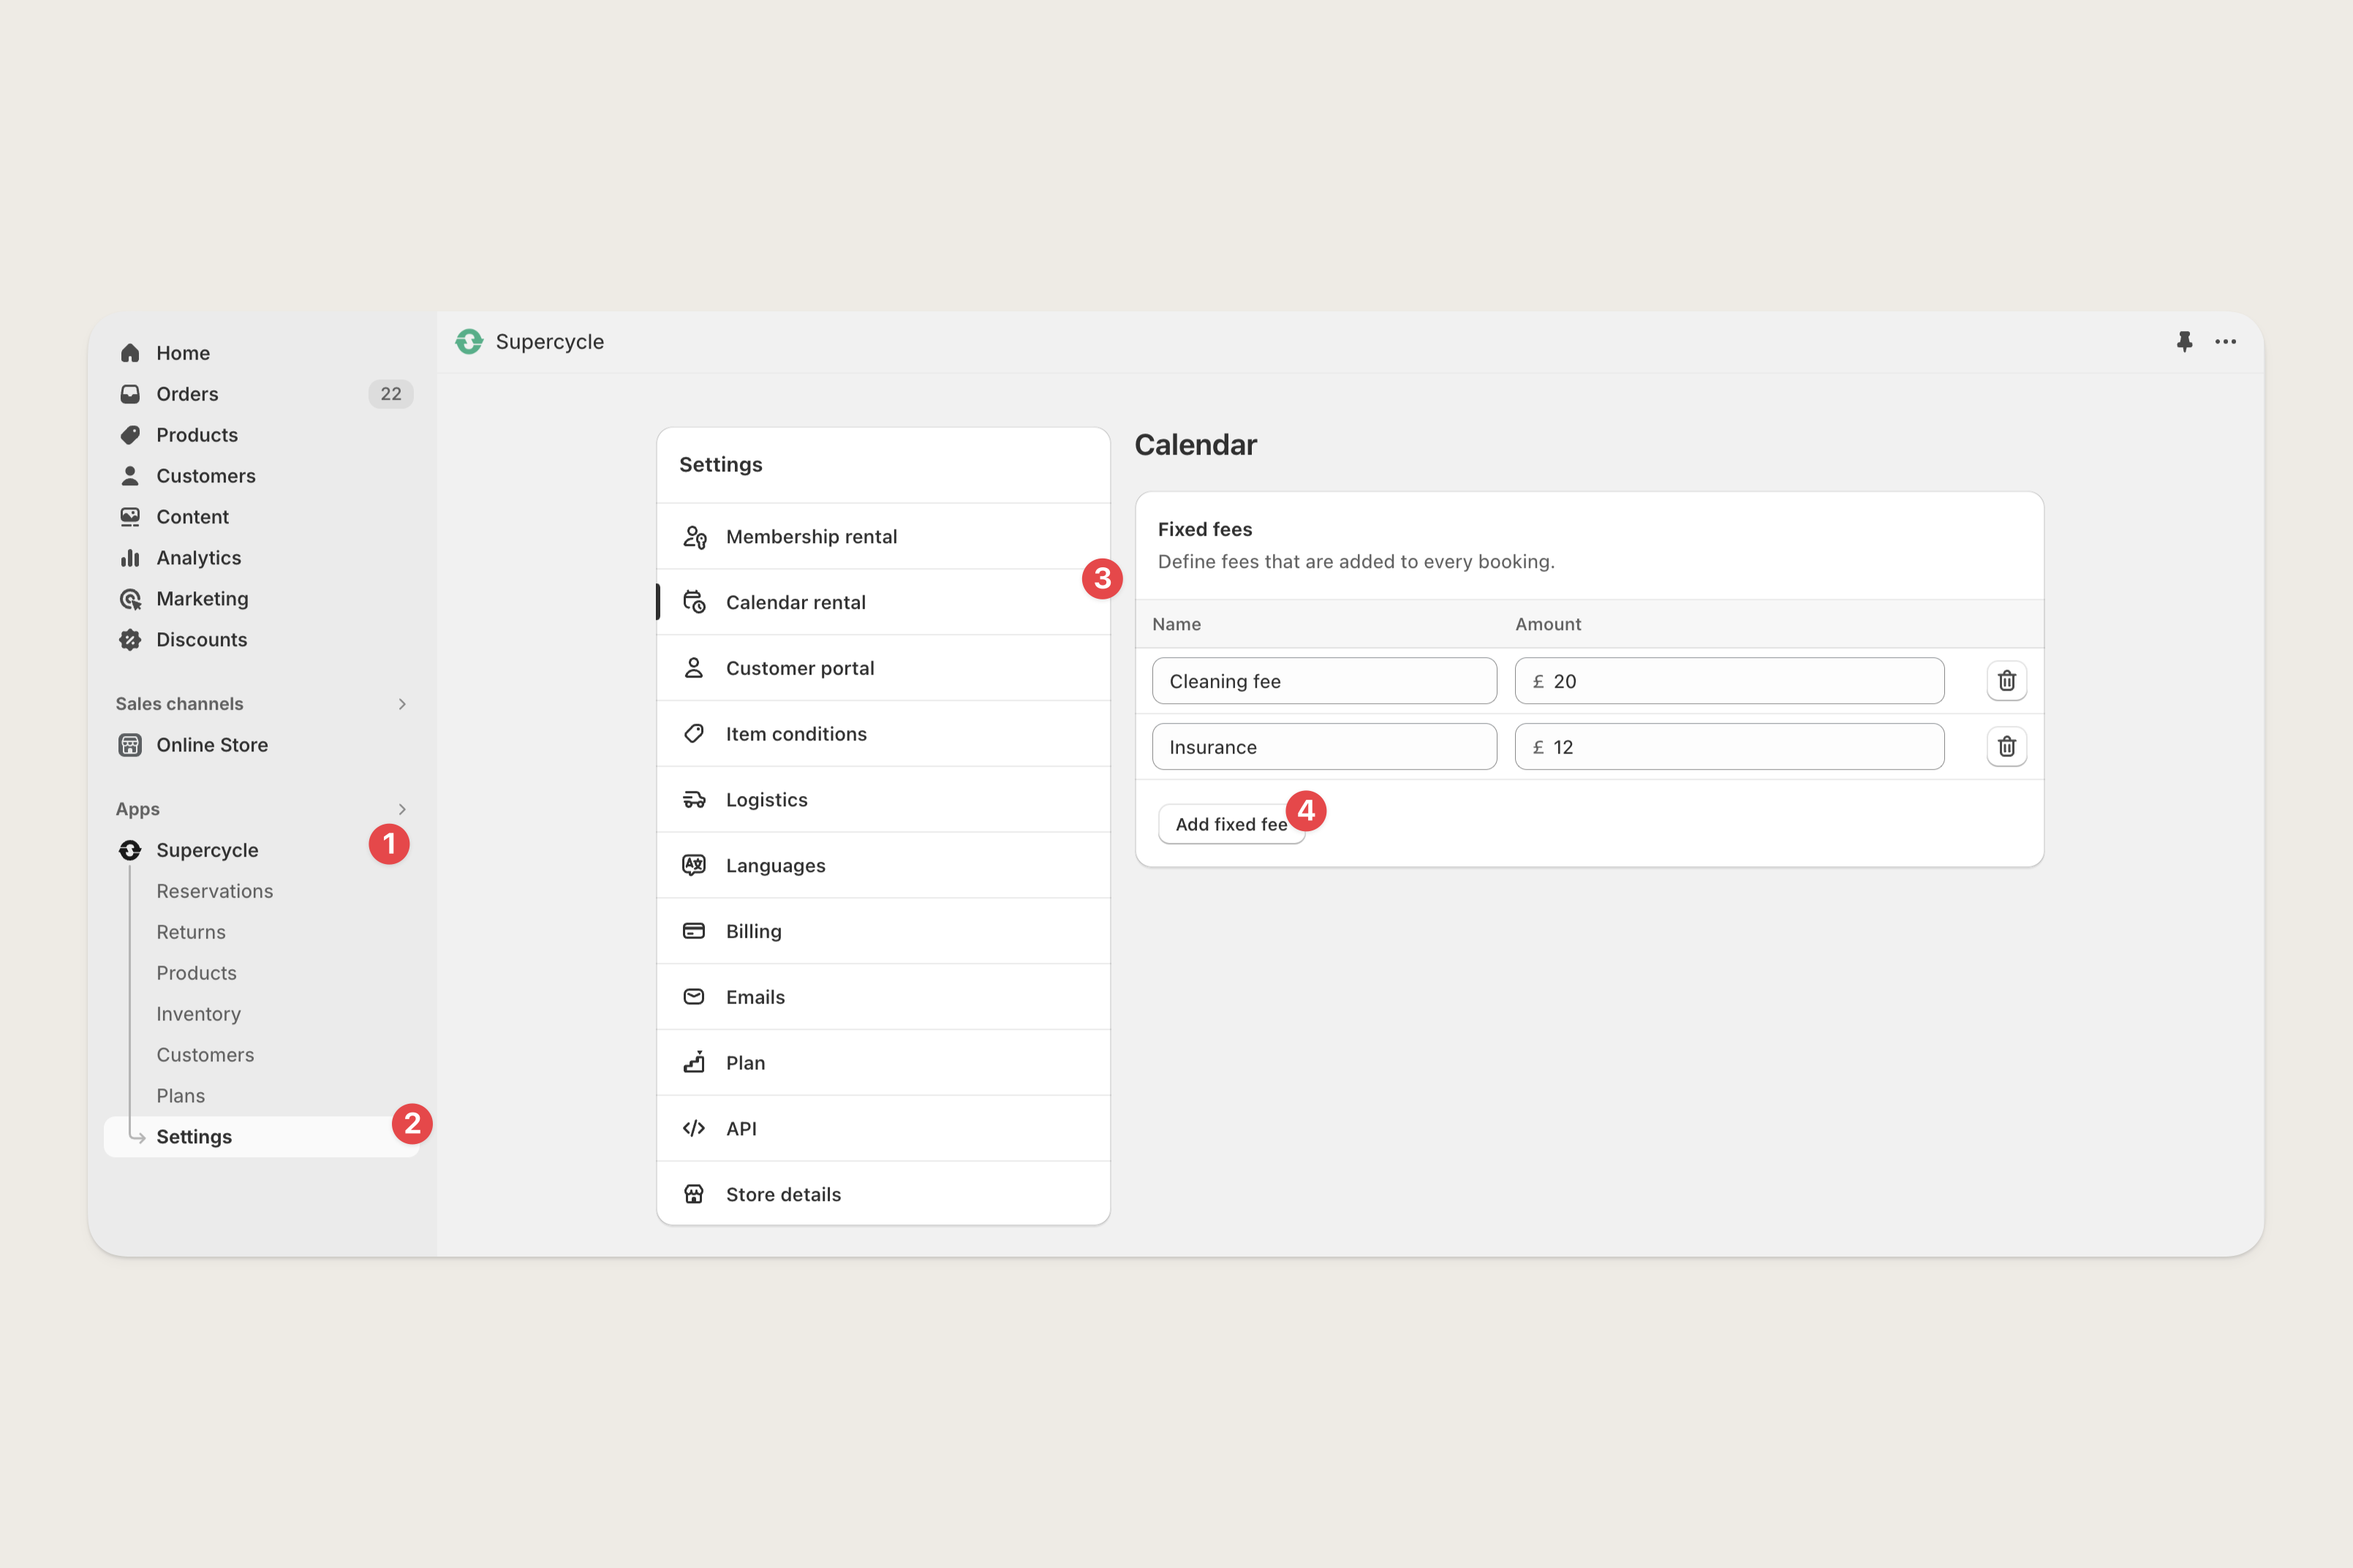Click the Orders inbox icon

click(x=130, y=394)
